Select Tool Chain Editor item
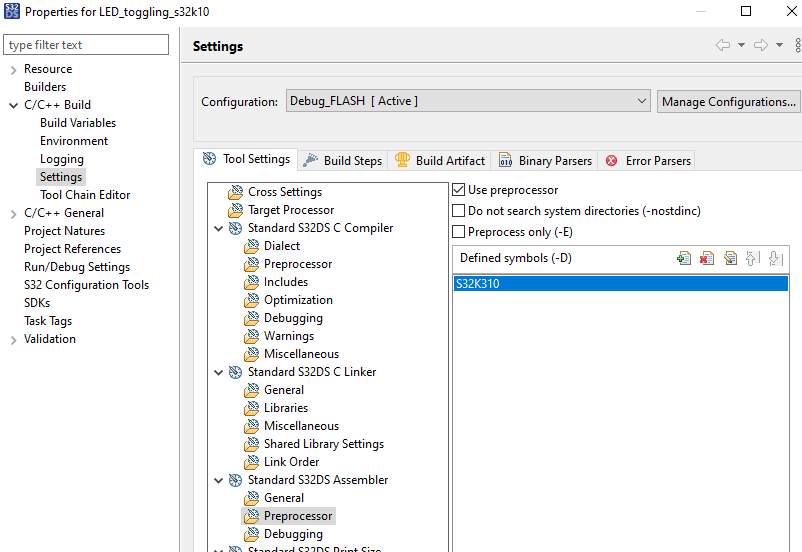 [x=85, y=195]
